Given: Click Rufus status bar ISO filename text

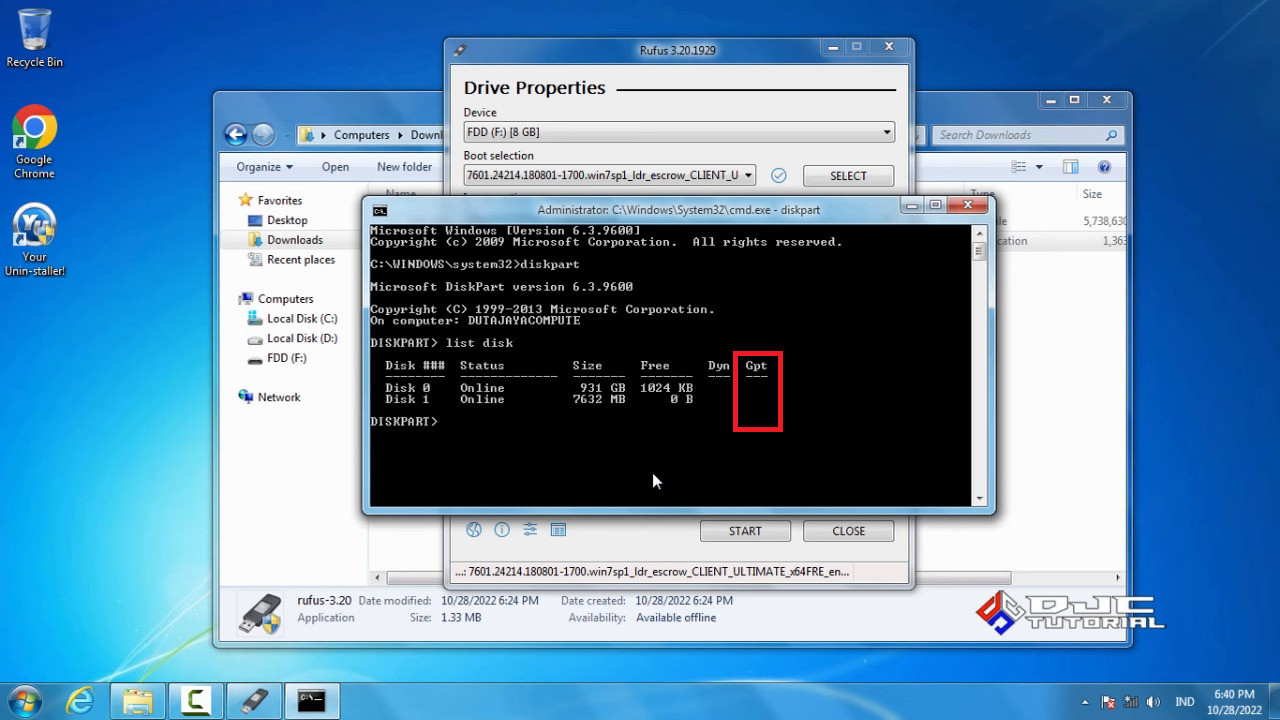Looking at the screenshot, I should pyautogui.click(x=651, y=572).
